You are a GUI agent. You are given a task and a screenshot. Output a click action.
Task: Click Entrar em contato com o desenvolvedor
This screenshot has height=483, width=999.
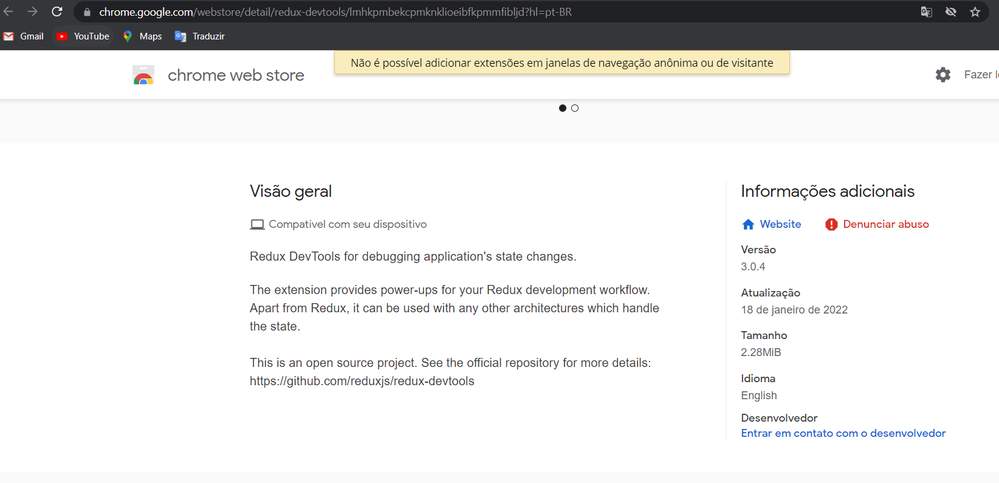[843, 433]
